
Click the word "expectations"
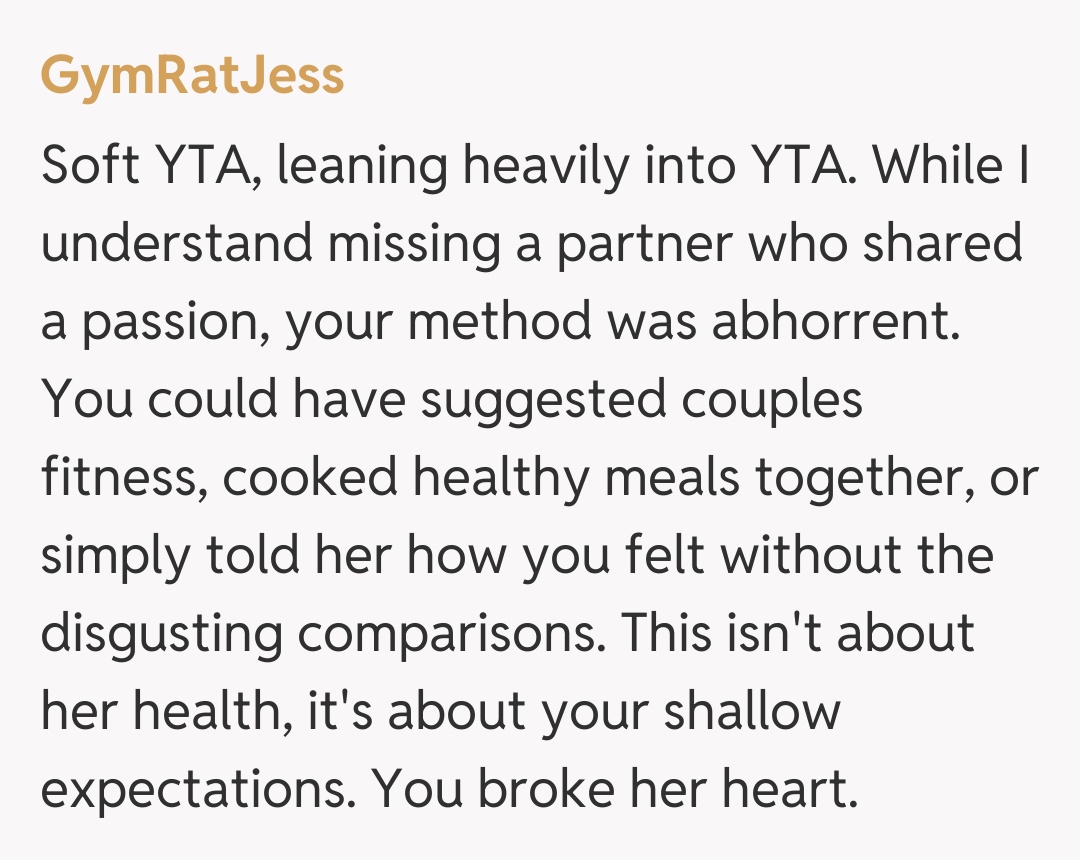click(197, 789)
